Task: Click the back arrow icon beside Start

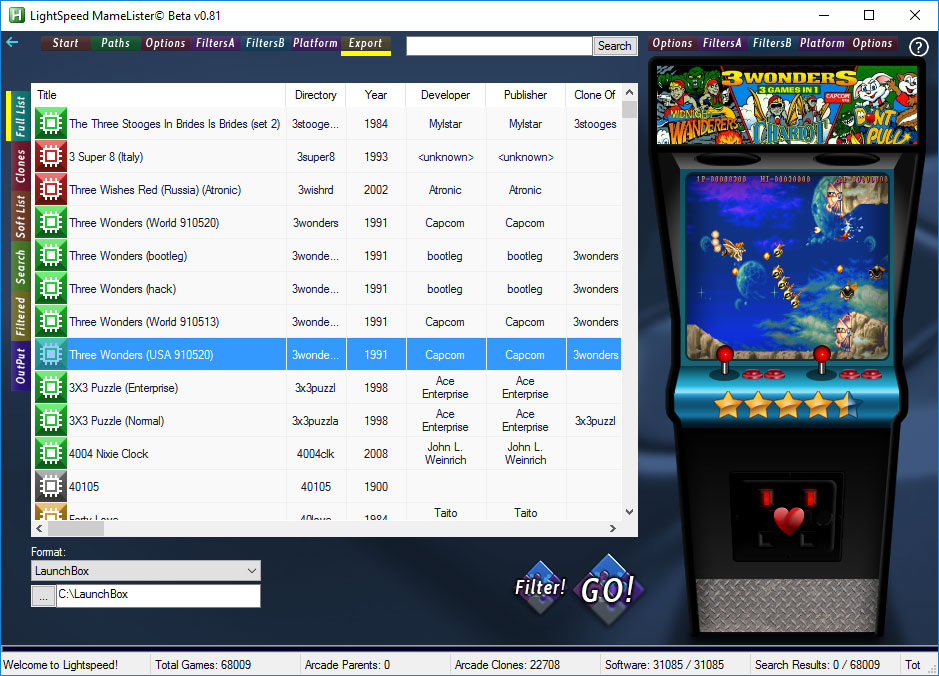Action: [x=12, y=43]
